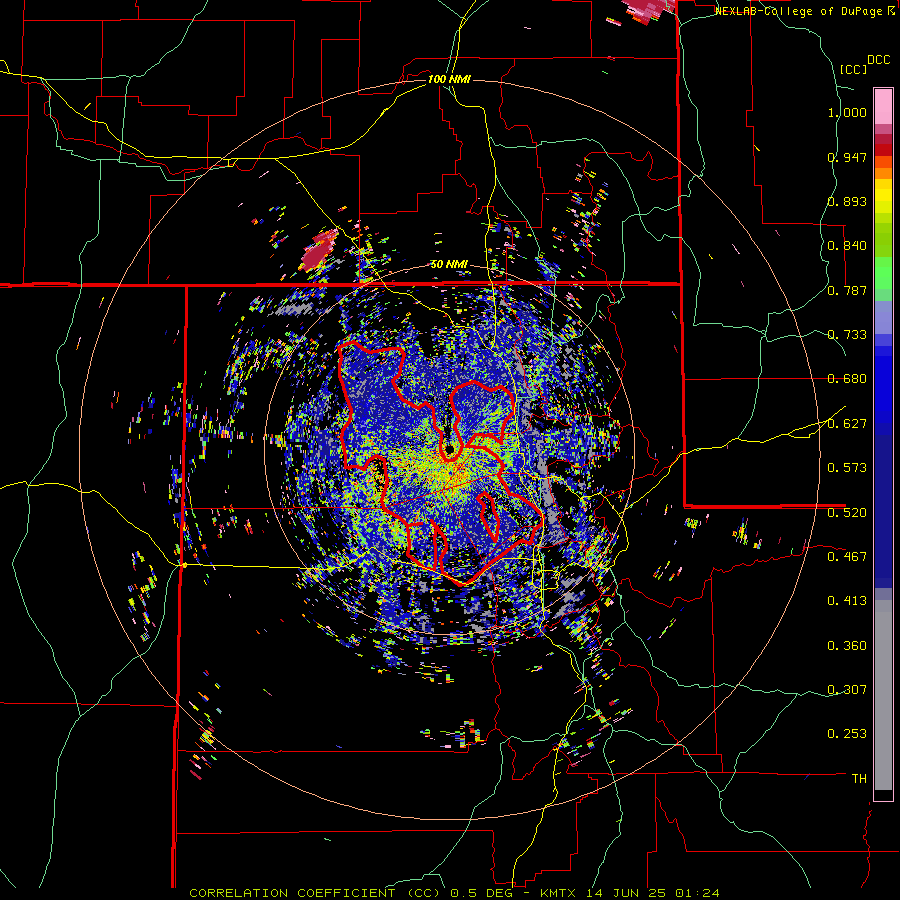Select the 0.680 scale value

coord(847,379)
